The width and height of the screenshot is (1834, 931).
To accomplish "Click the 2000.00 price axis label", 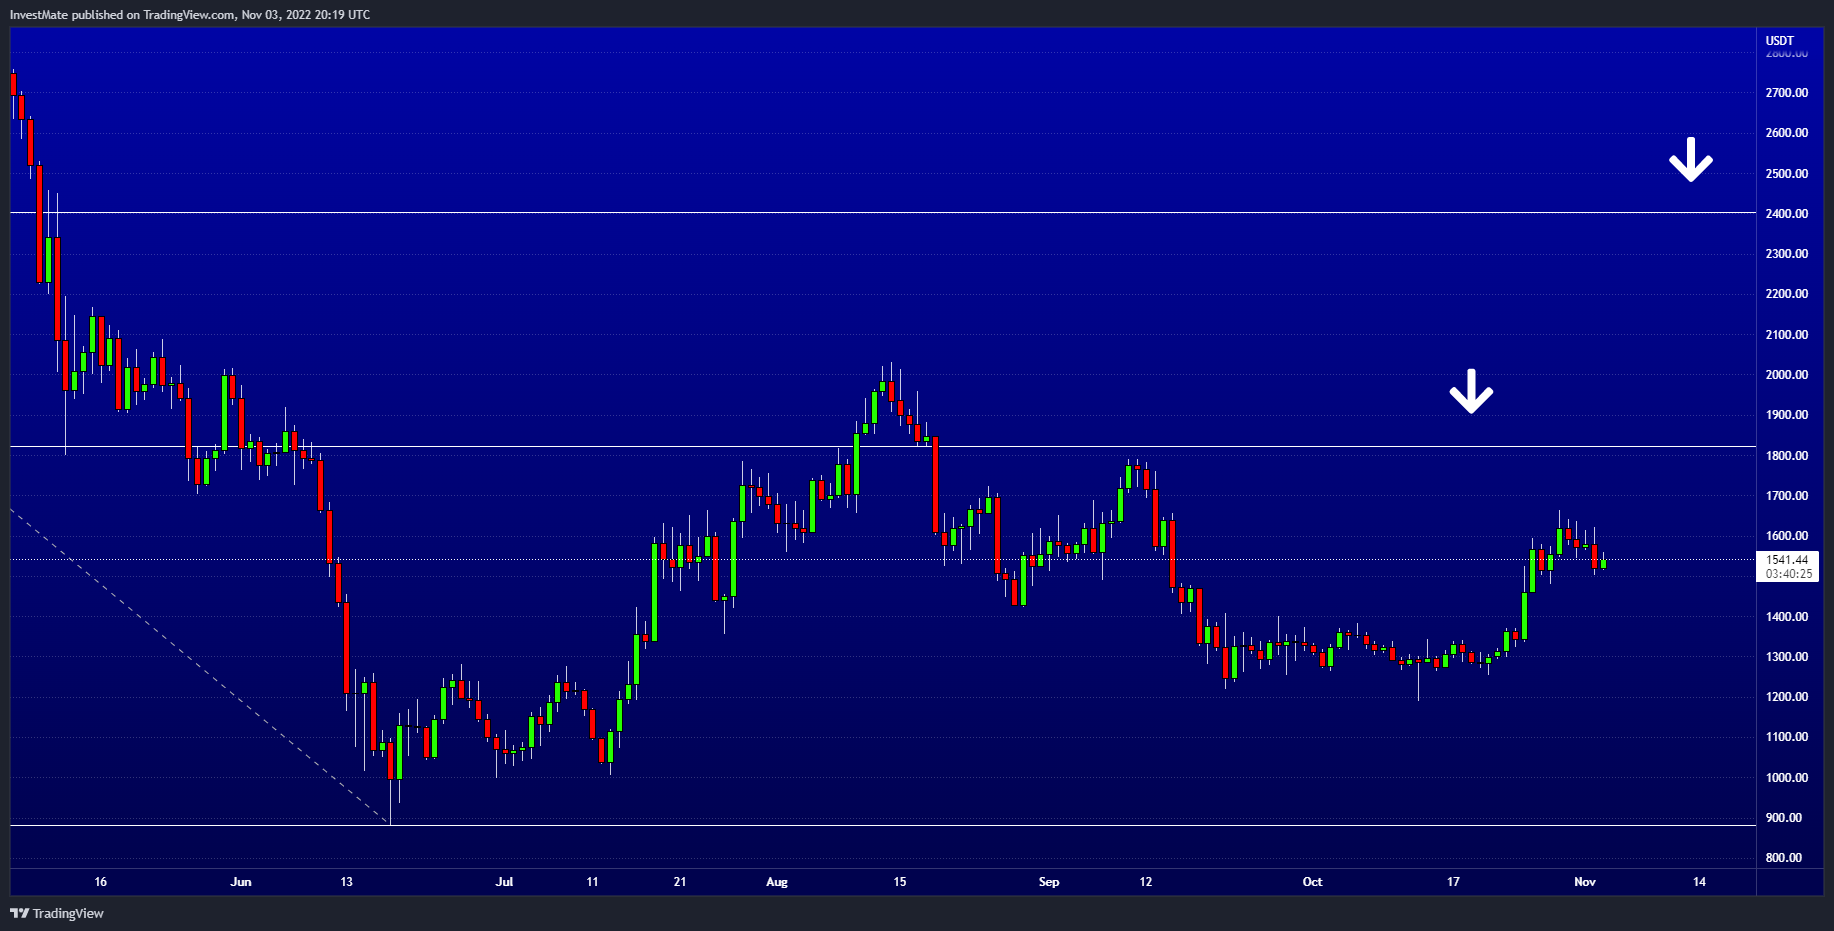I will click(x=1787, y=375).
